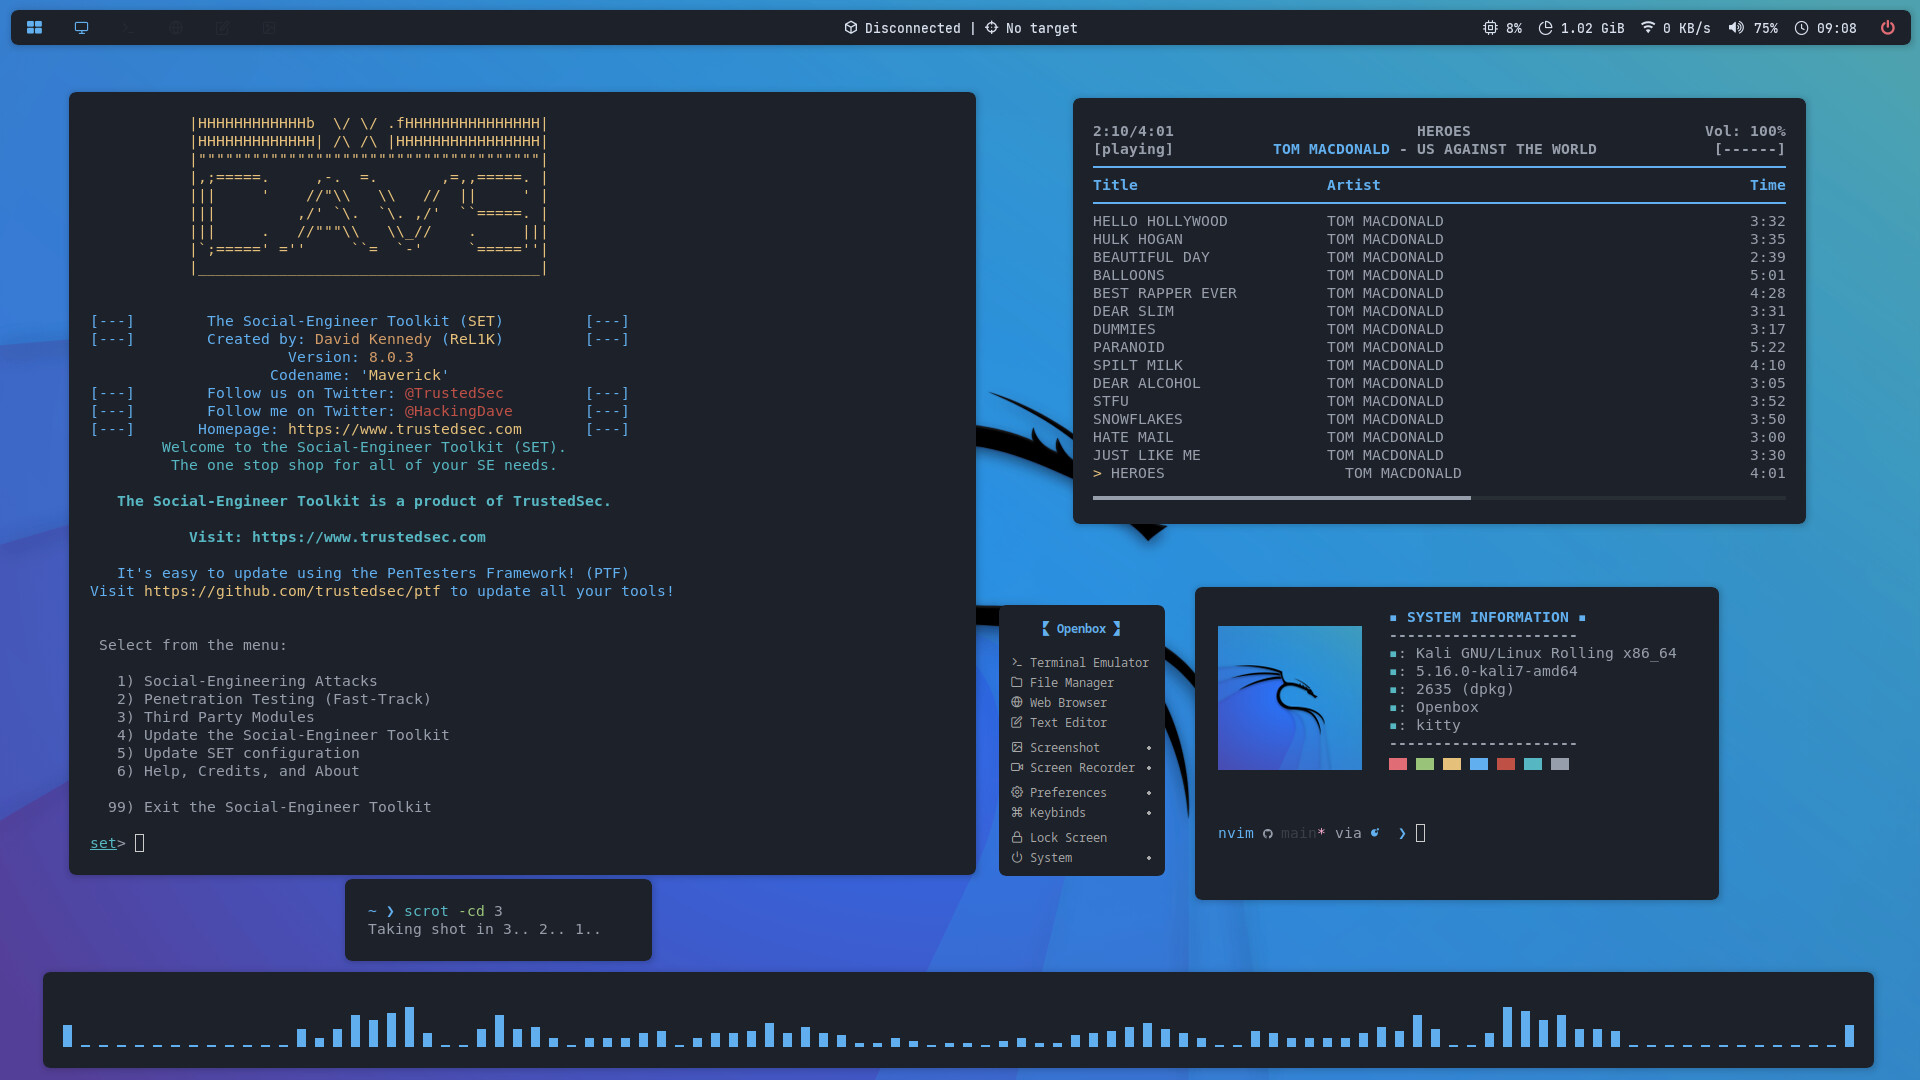
Task: Select the currently playing HEROES row
Action: (x=1439, y=473)
